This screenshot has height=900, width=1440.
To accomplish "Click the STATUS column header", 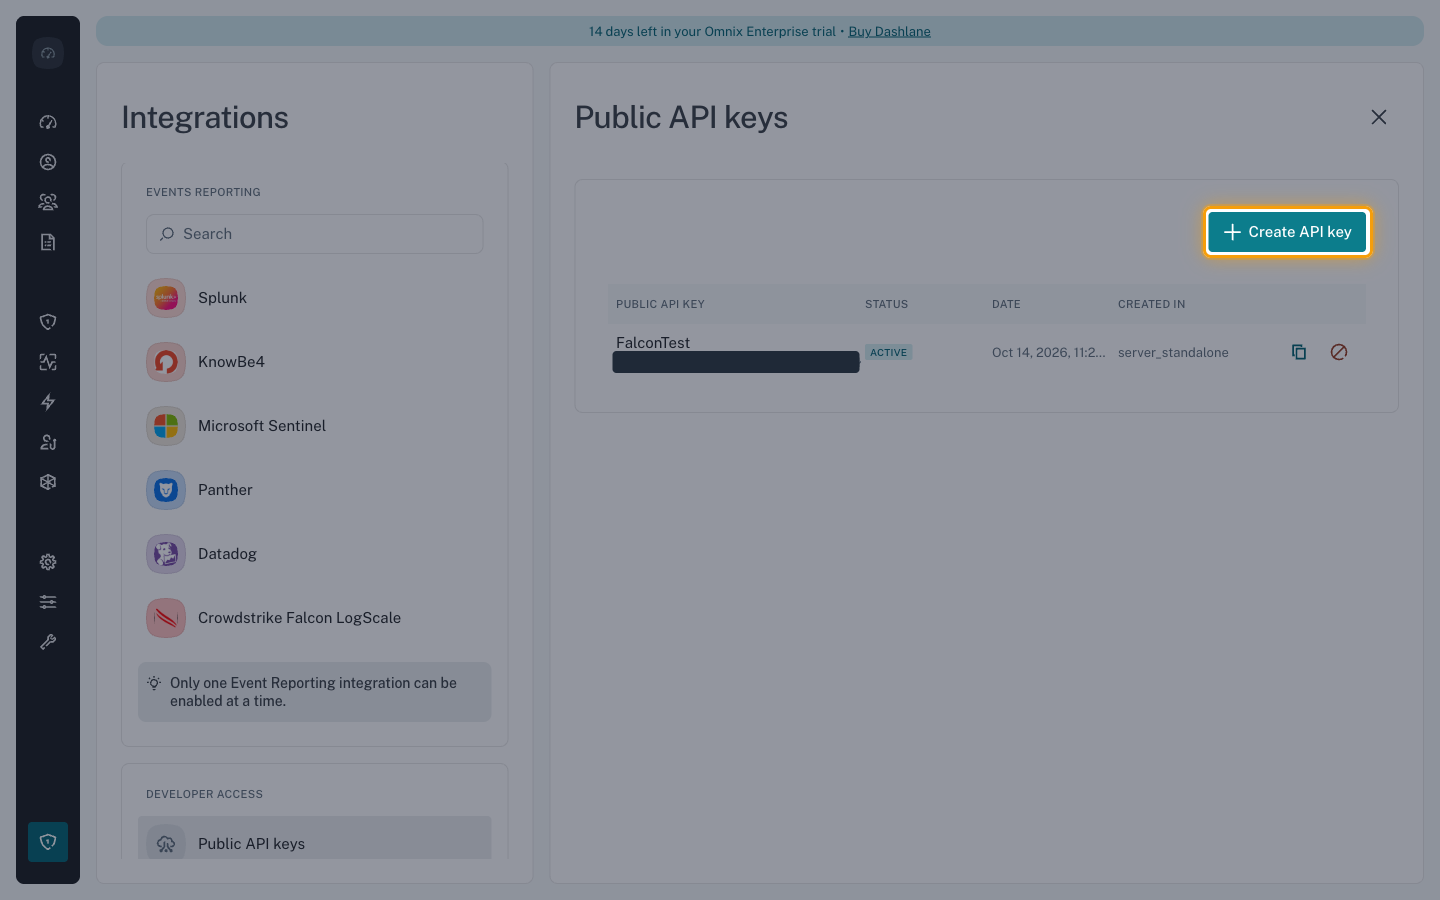I will pyautogui.click(x=887, y=304).
